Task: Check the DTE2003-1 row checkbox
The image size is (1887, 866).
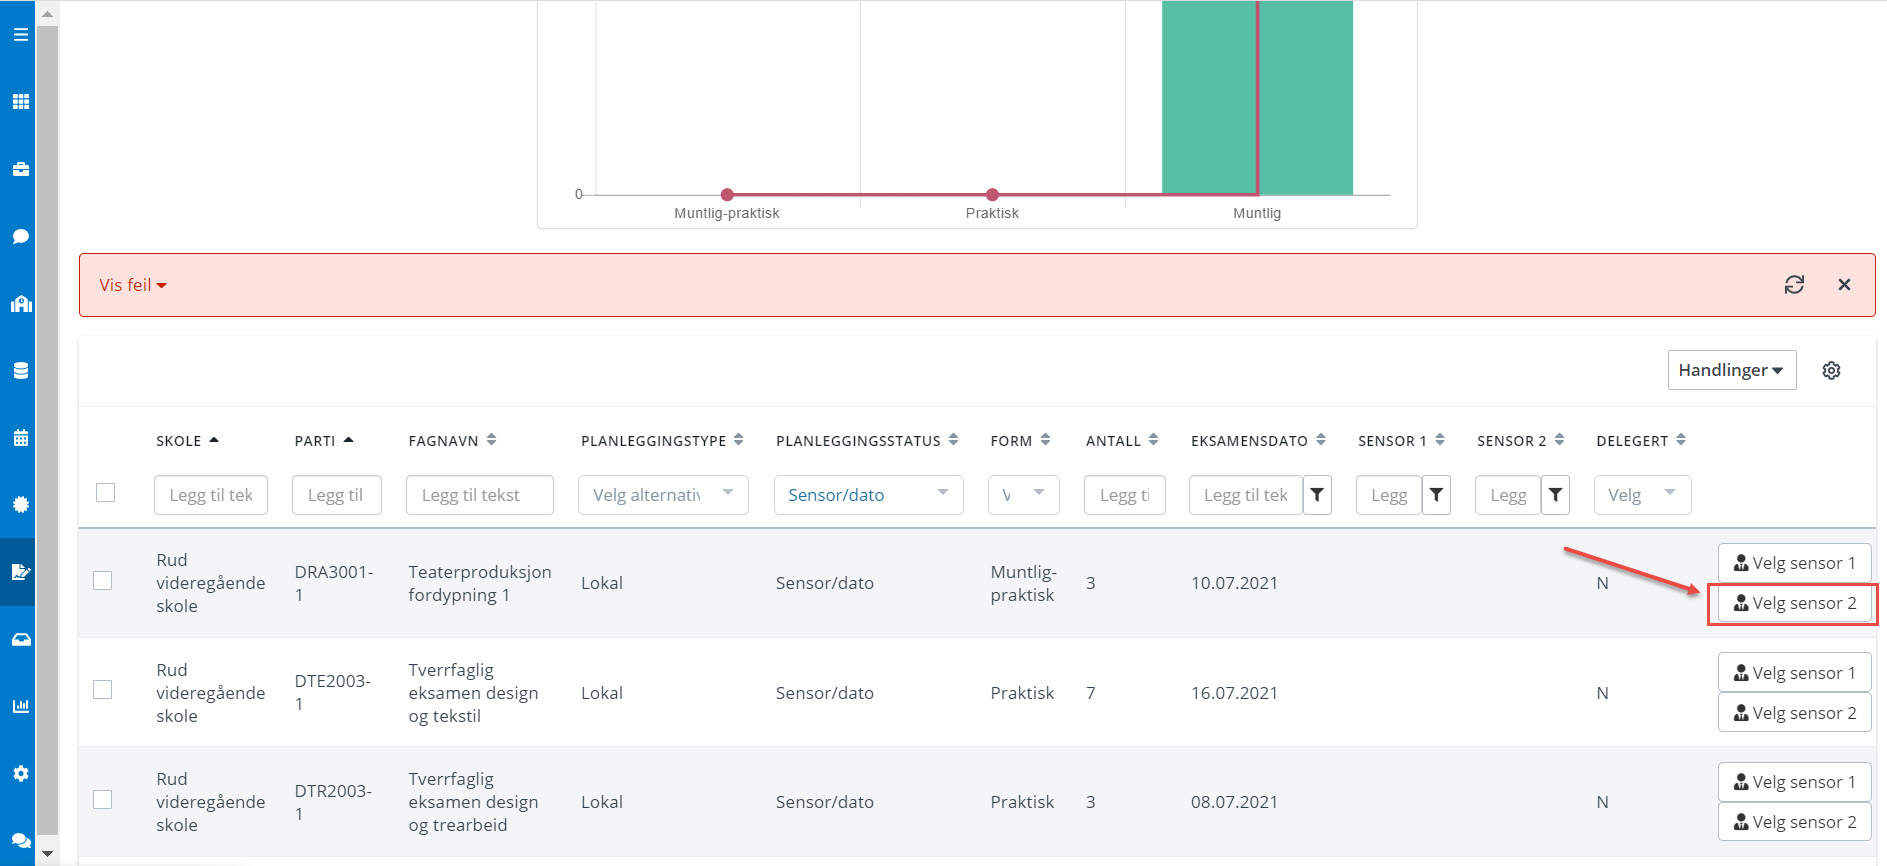Action: pos(102,690)
